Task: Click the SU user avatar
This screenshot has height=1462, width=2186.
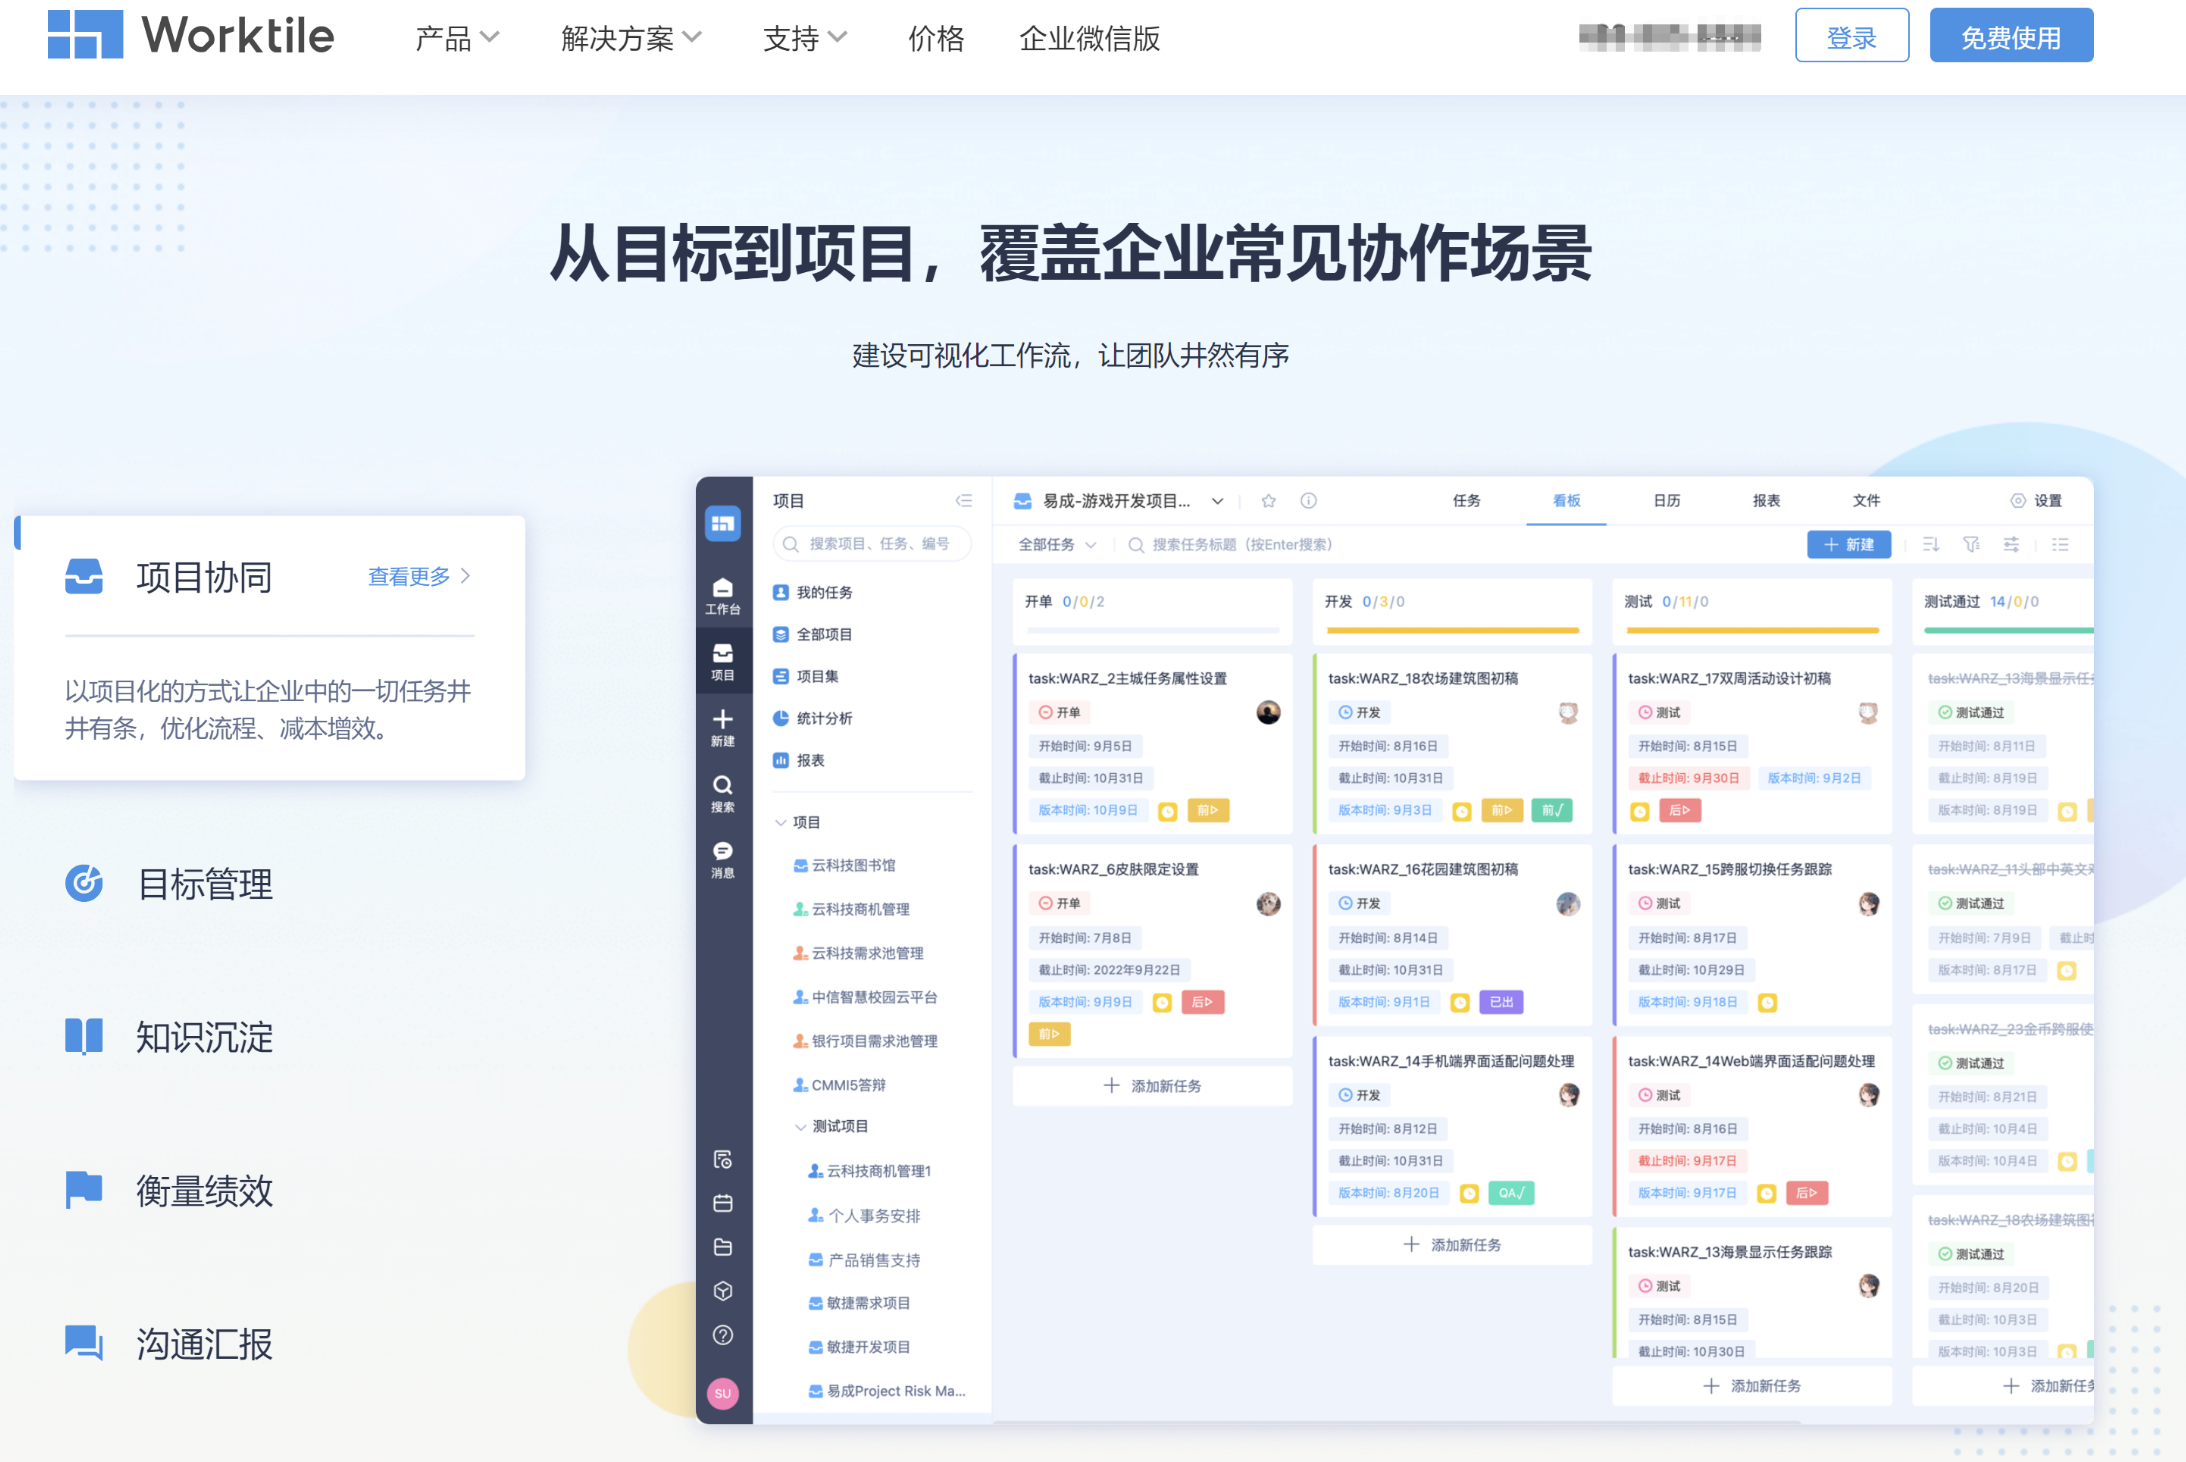Action: (723, 1393)
